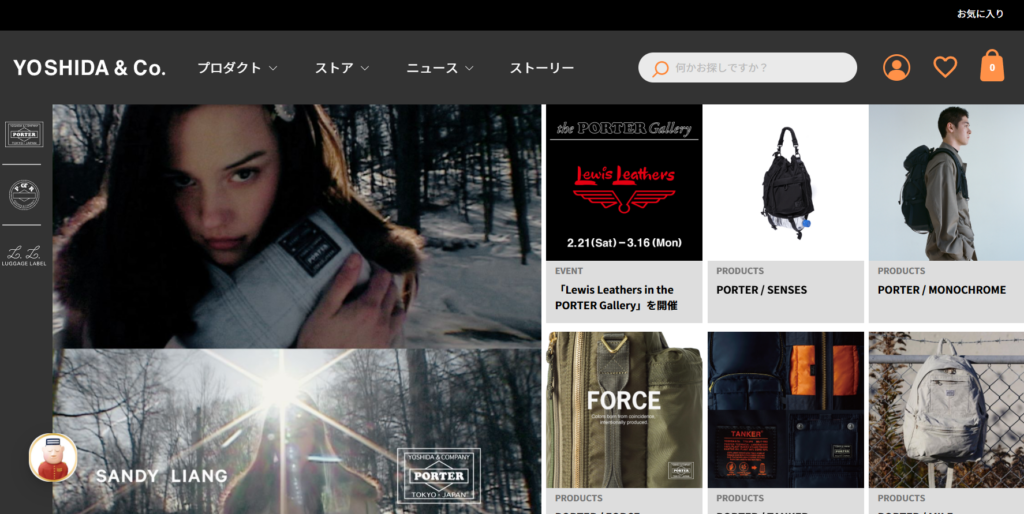Open the shopping bag cart icon
Image resolution: width=1024 pixels, height=514 pixels.
pos(991,66)
